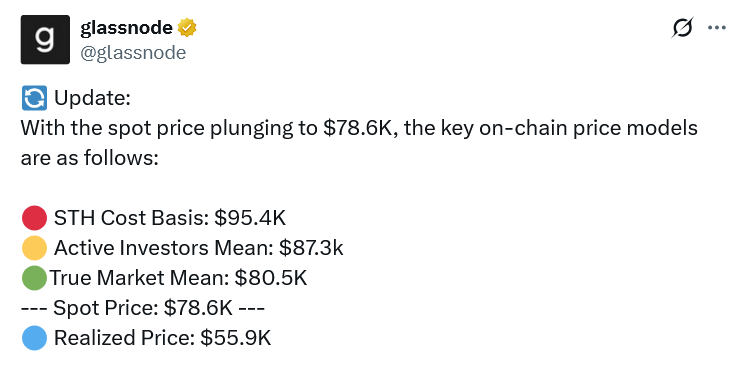Click the Update: heading text
The height and width of the screenshot is (376, 748).
coord(92,98)
